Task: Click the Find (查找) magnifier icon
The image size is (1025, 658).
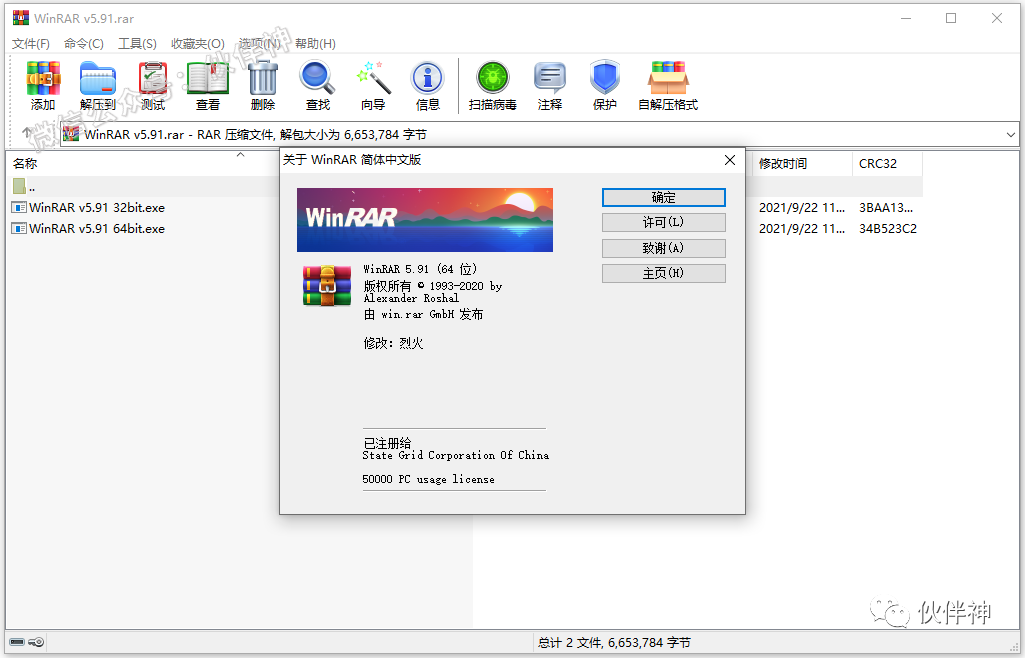Action: pos(318,86)
